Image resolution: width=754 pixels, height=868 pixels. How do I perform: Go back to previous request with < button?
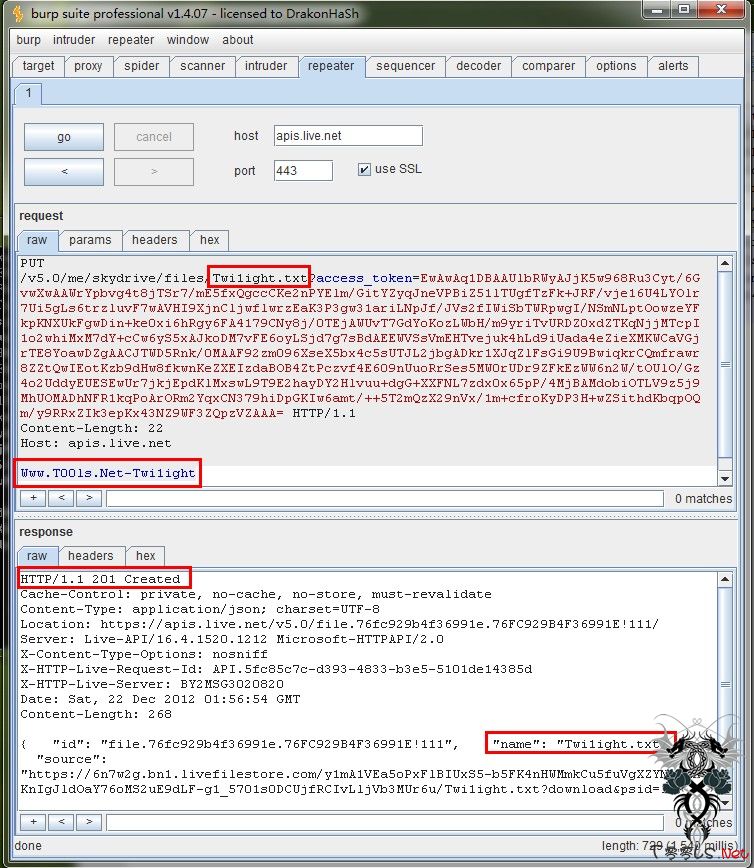(x=64, y=172)
